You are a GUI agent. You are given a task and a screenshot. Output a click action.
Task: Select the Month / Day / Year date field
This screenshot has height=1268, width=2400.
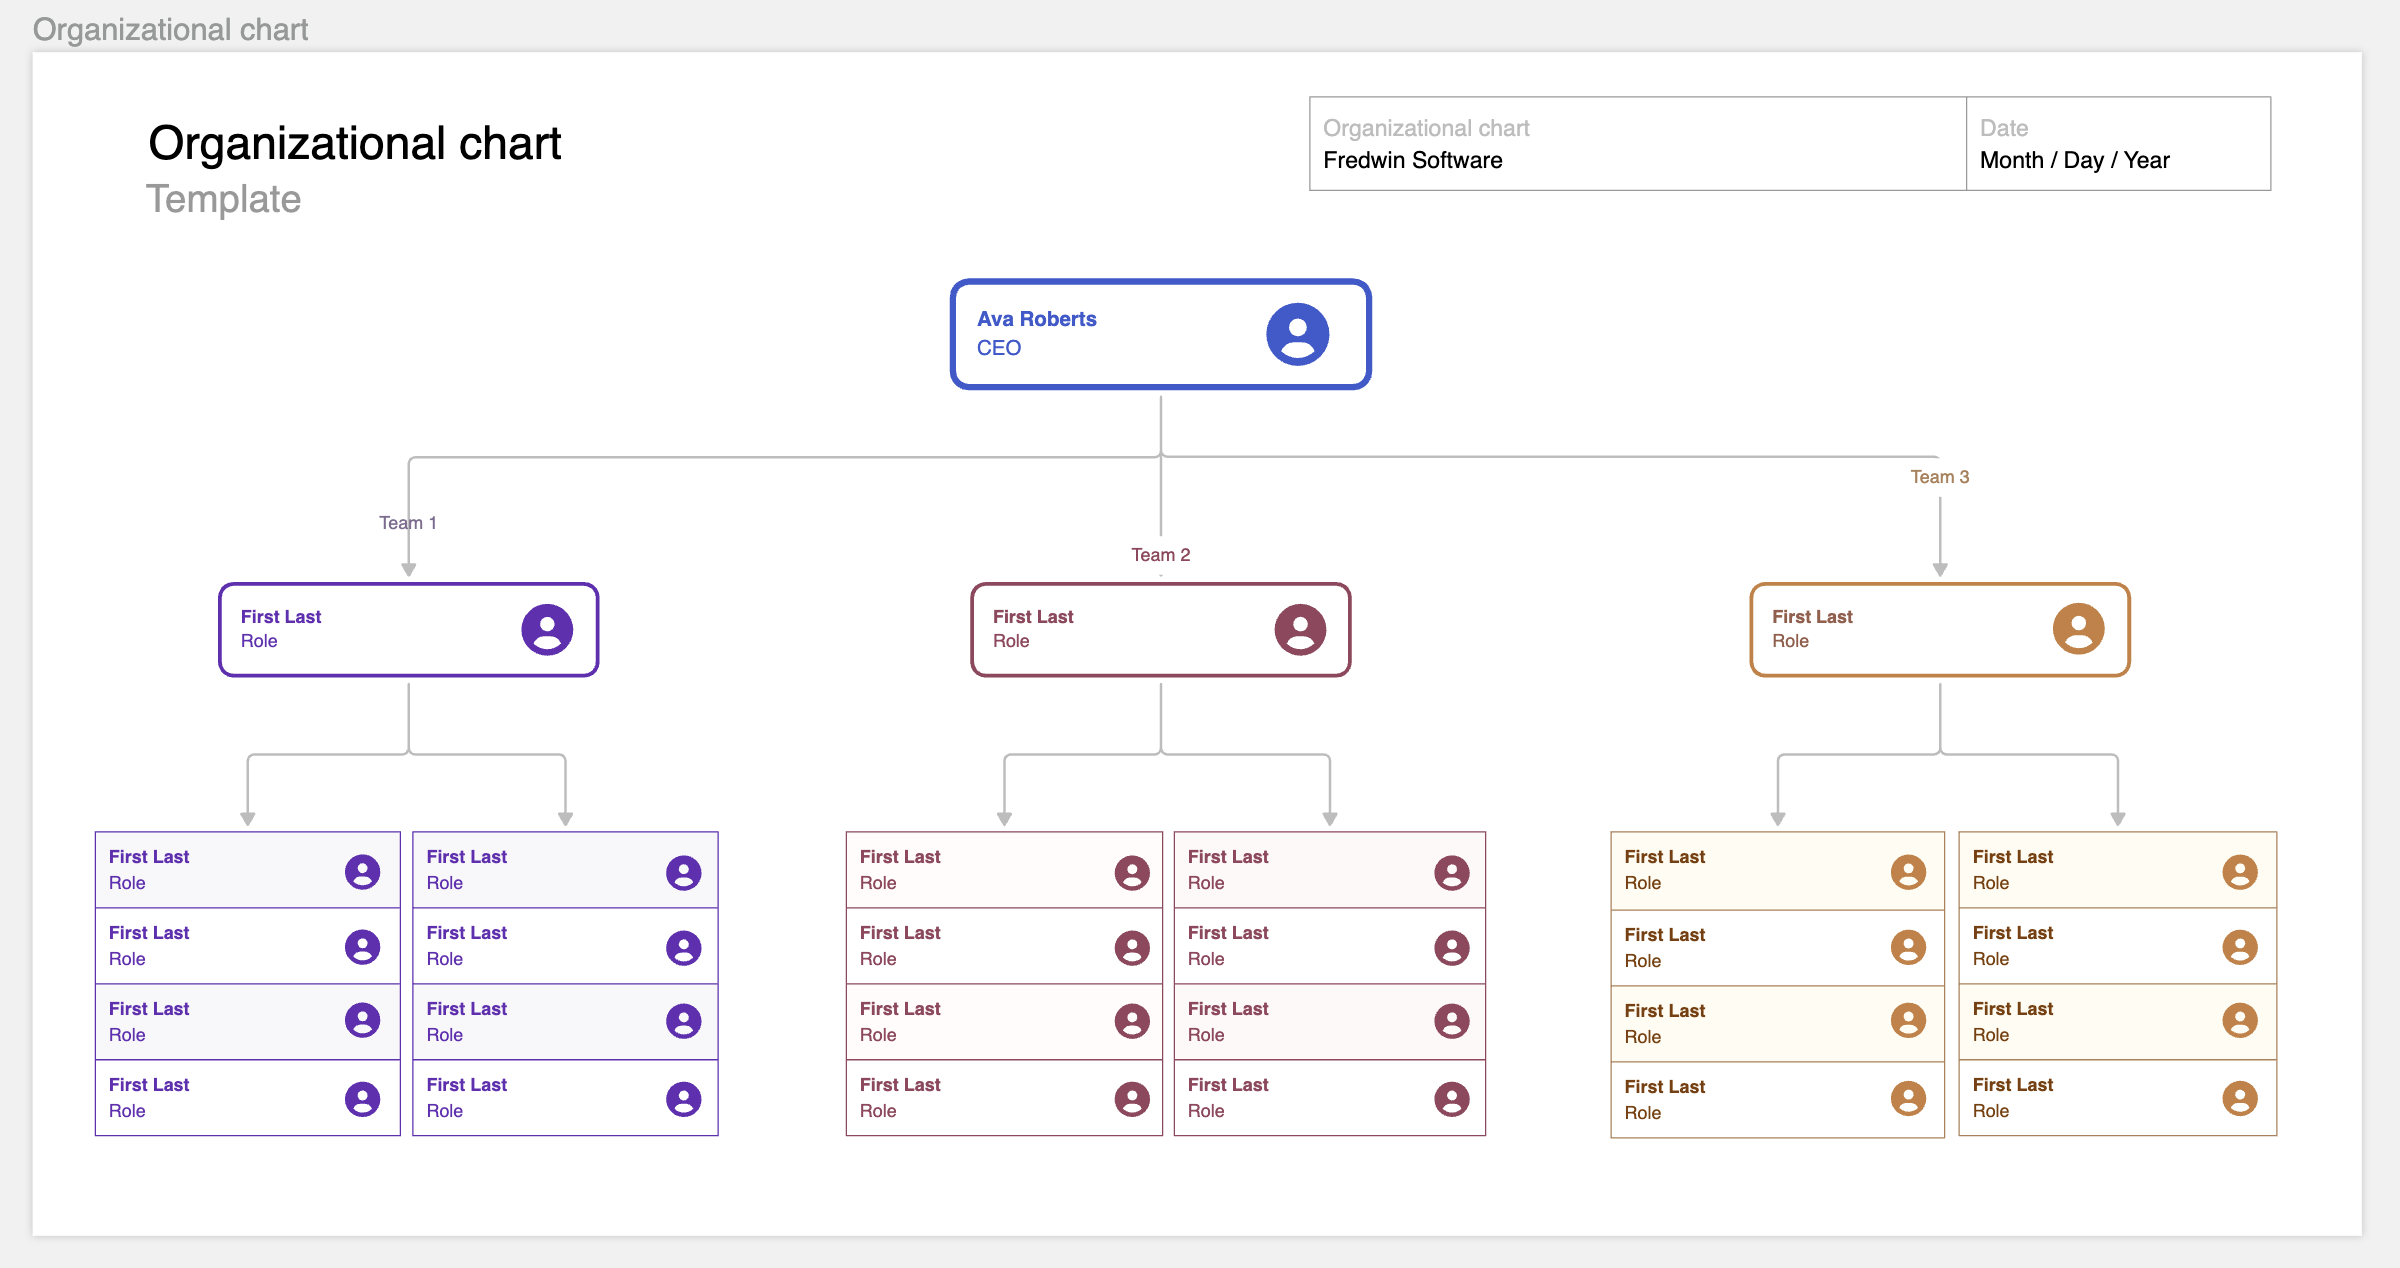point(2074,159)
